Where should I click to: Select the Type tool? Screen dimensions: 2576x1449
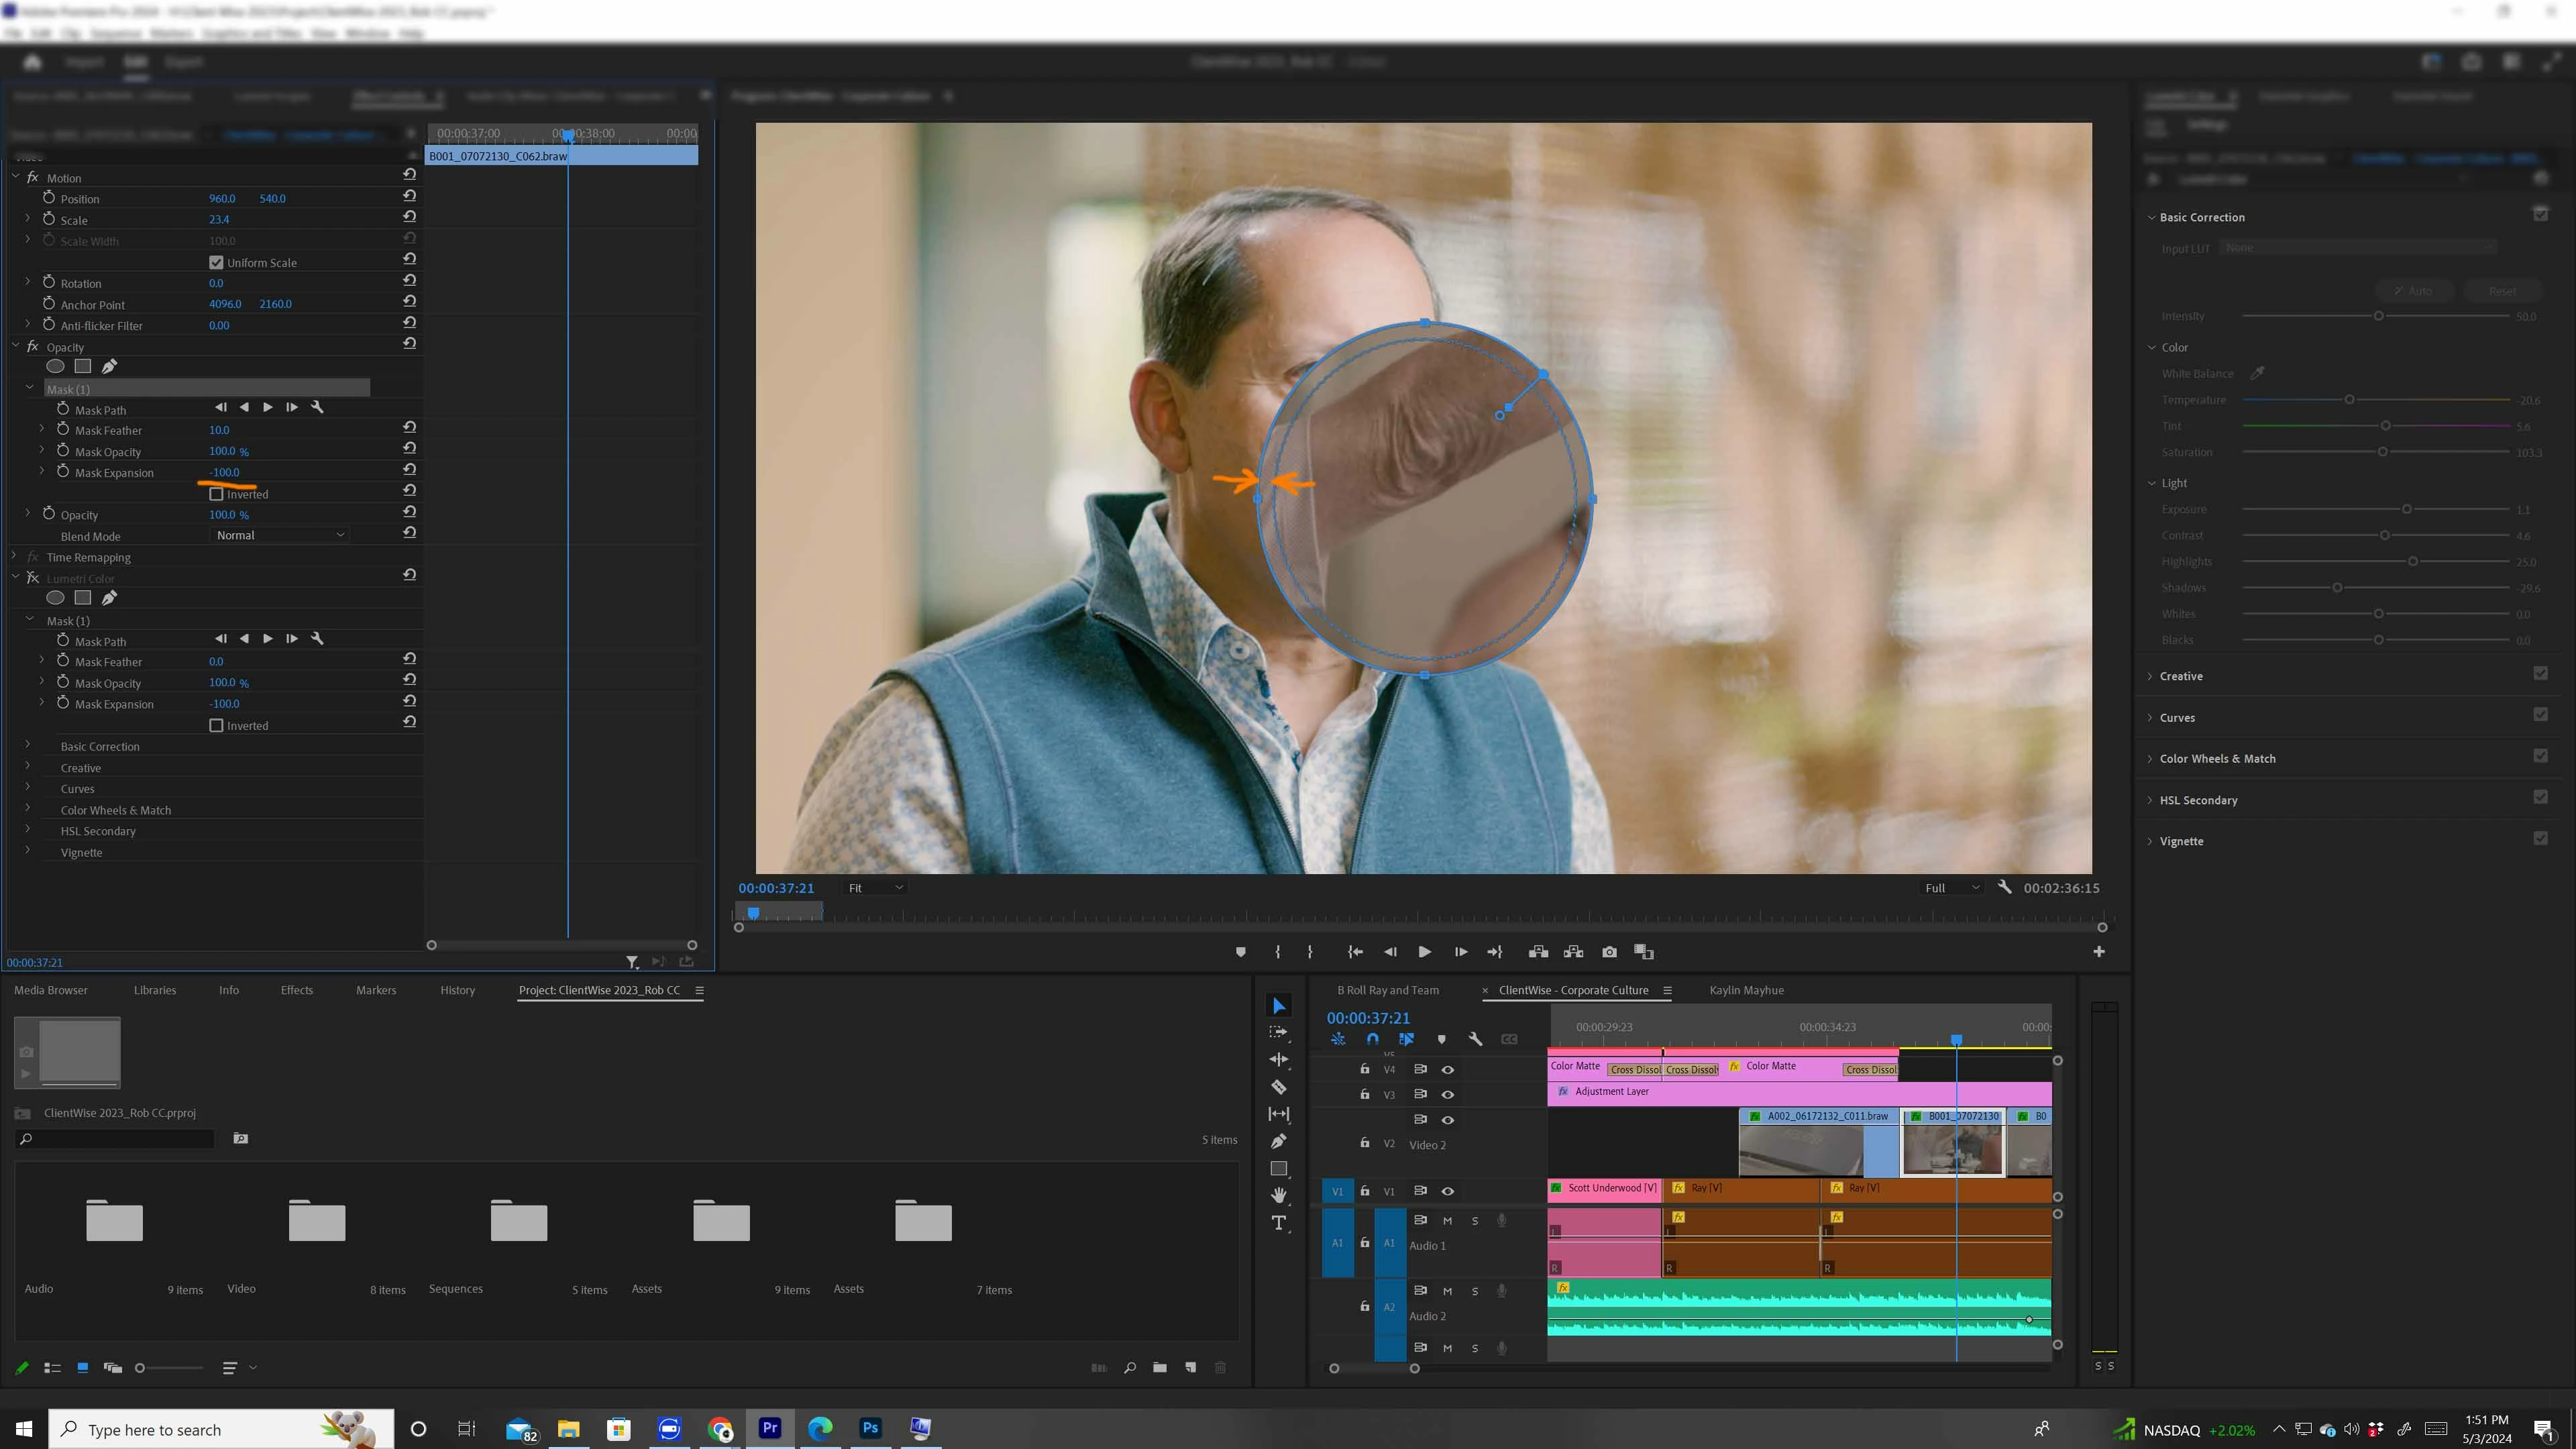coord(1278,1223)
